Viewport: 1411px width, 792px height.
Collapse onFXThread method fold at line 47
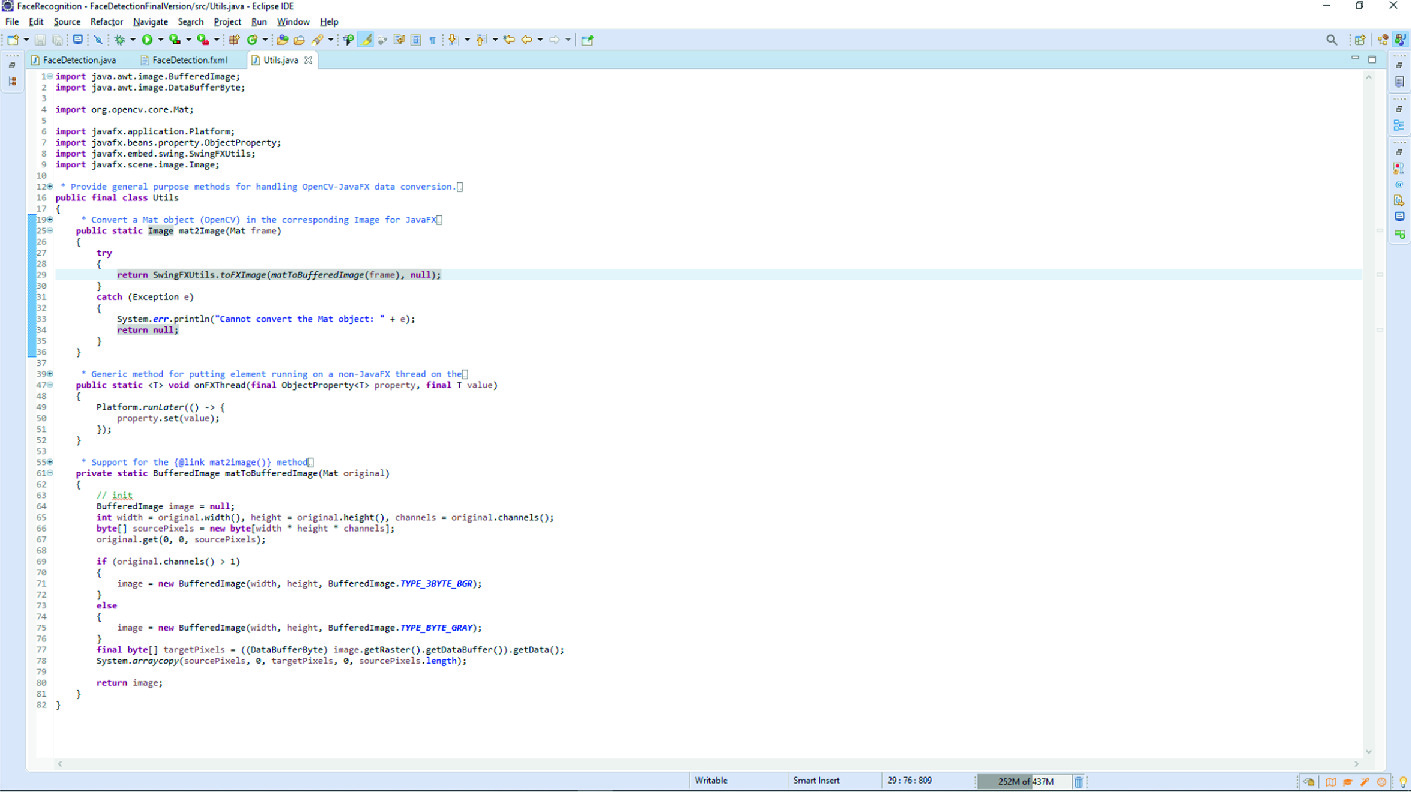click(x=50, y=384)
